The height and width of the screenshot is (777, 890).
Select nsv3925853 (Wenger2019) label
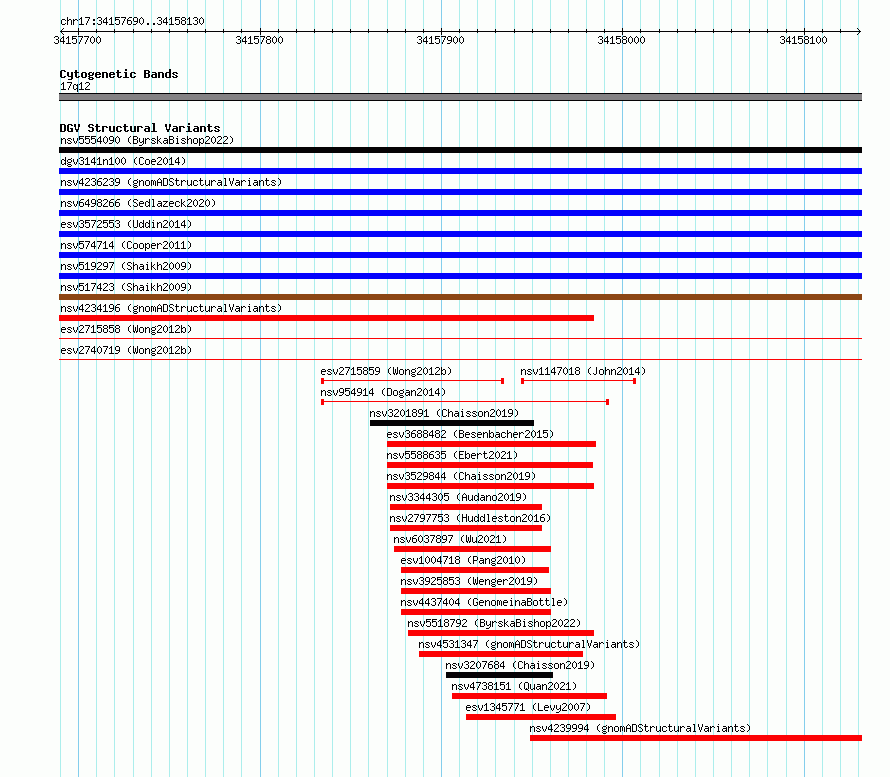469,581
